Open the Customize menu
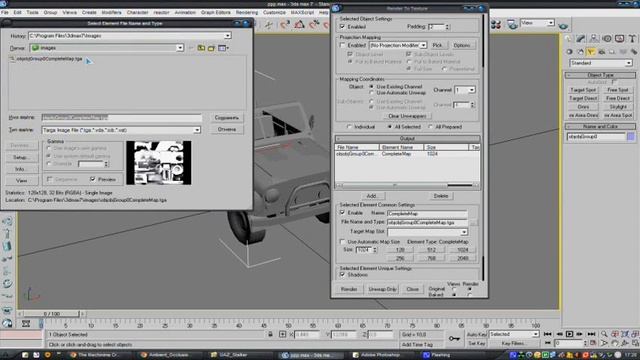The width and height of the screenshot is (640, 360). coord(274,13)
